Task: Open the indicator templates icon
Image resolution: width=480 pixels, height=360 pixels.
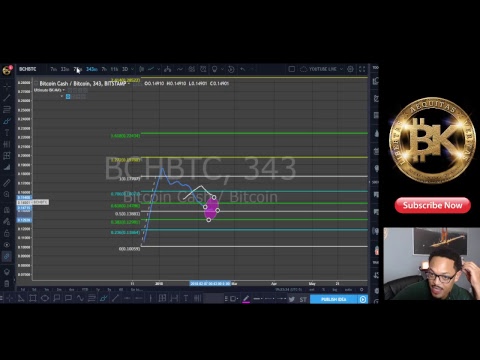Action: tap(192, 69)
